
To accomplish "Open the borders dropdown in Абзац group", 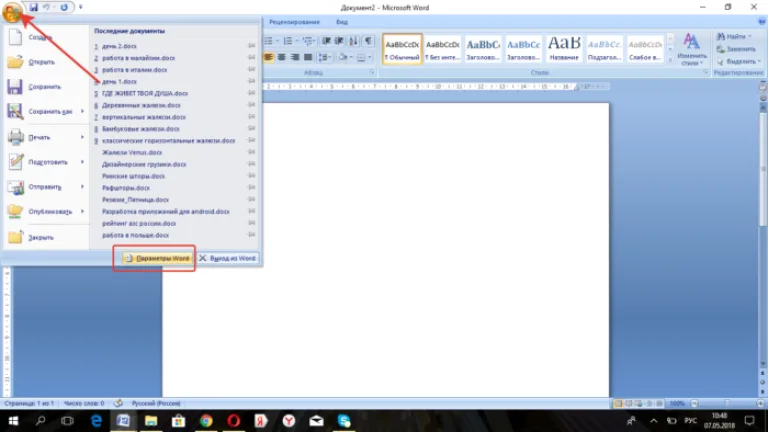I will [369, 57].
